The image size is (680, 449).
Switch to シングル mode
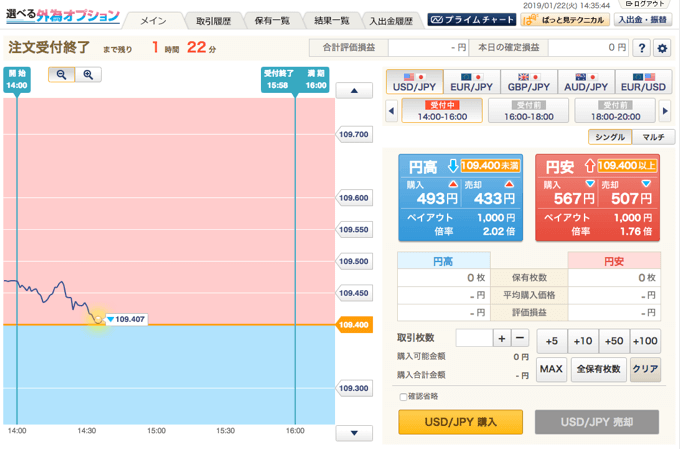click(610, 137)
